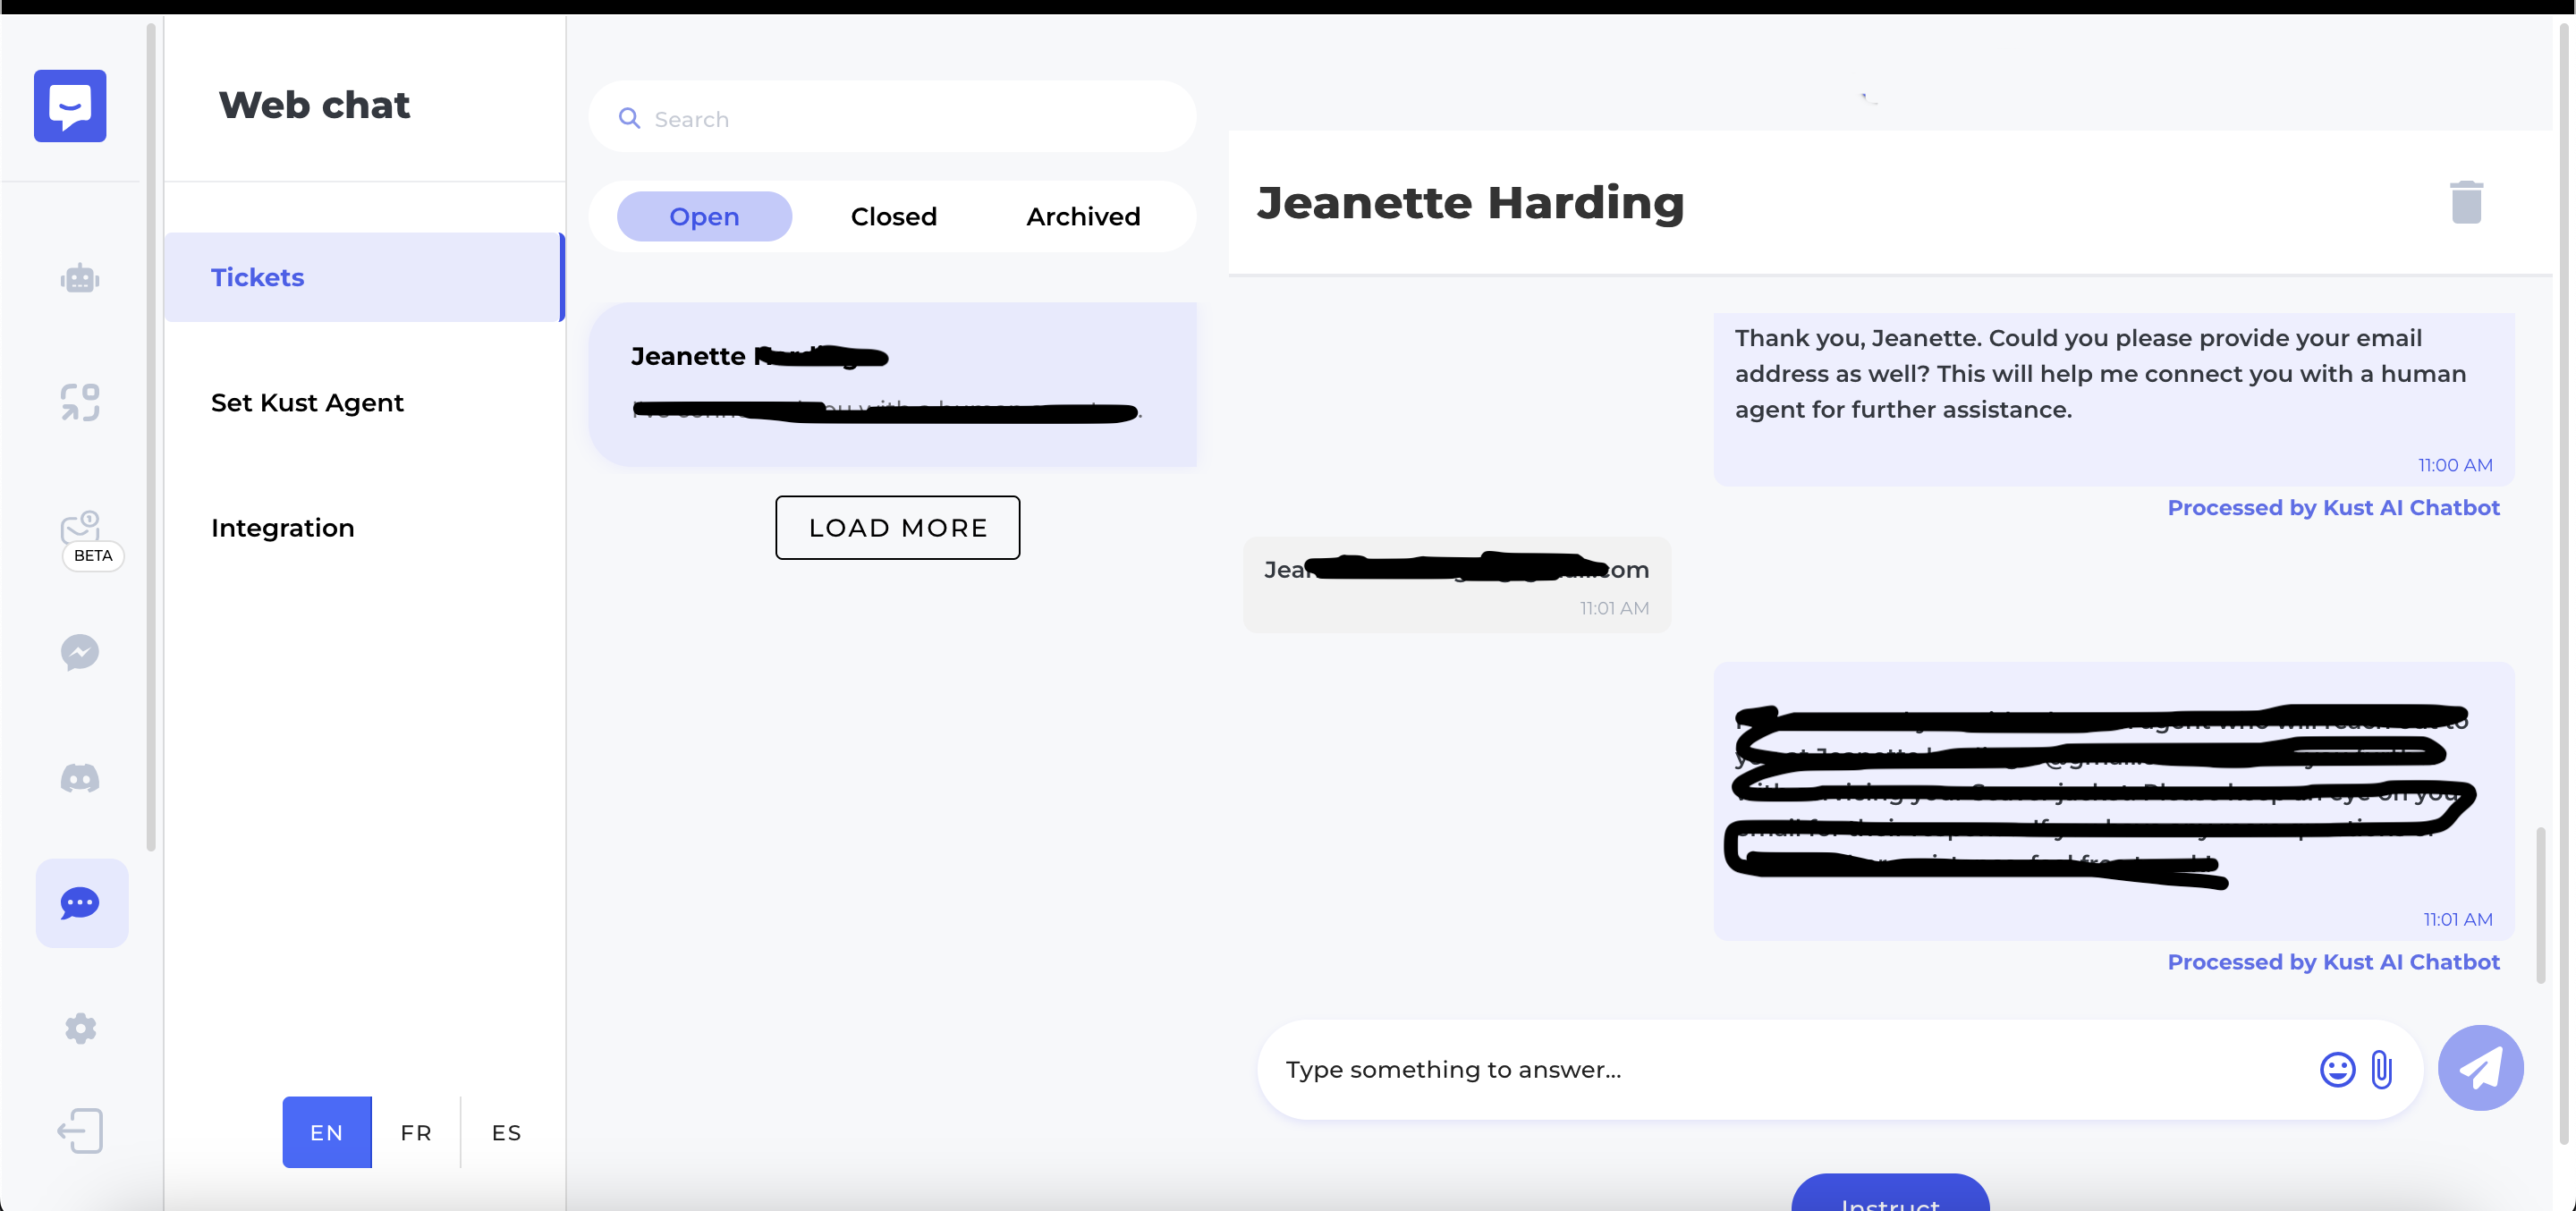Delete this conversation using trash icon

(2467, 202)
